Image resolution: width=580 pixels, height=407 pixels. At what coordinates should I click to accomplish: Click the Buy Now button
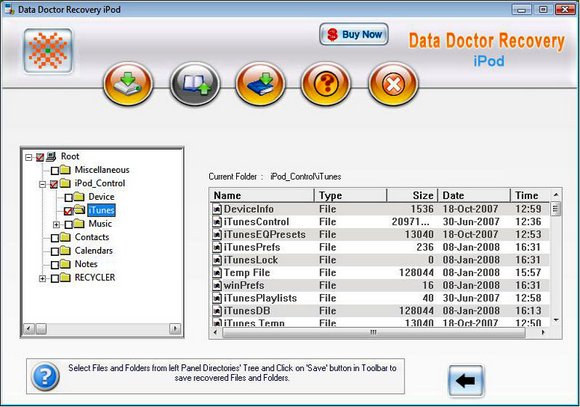tap(354, 34)
